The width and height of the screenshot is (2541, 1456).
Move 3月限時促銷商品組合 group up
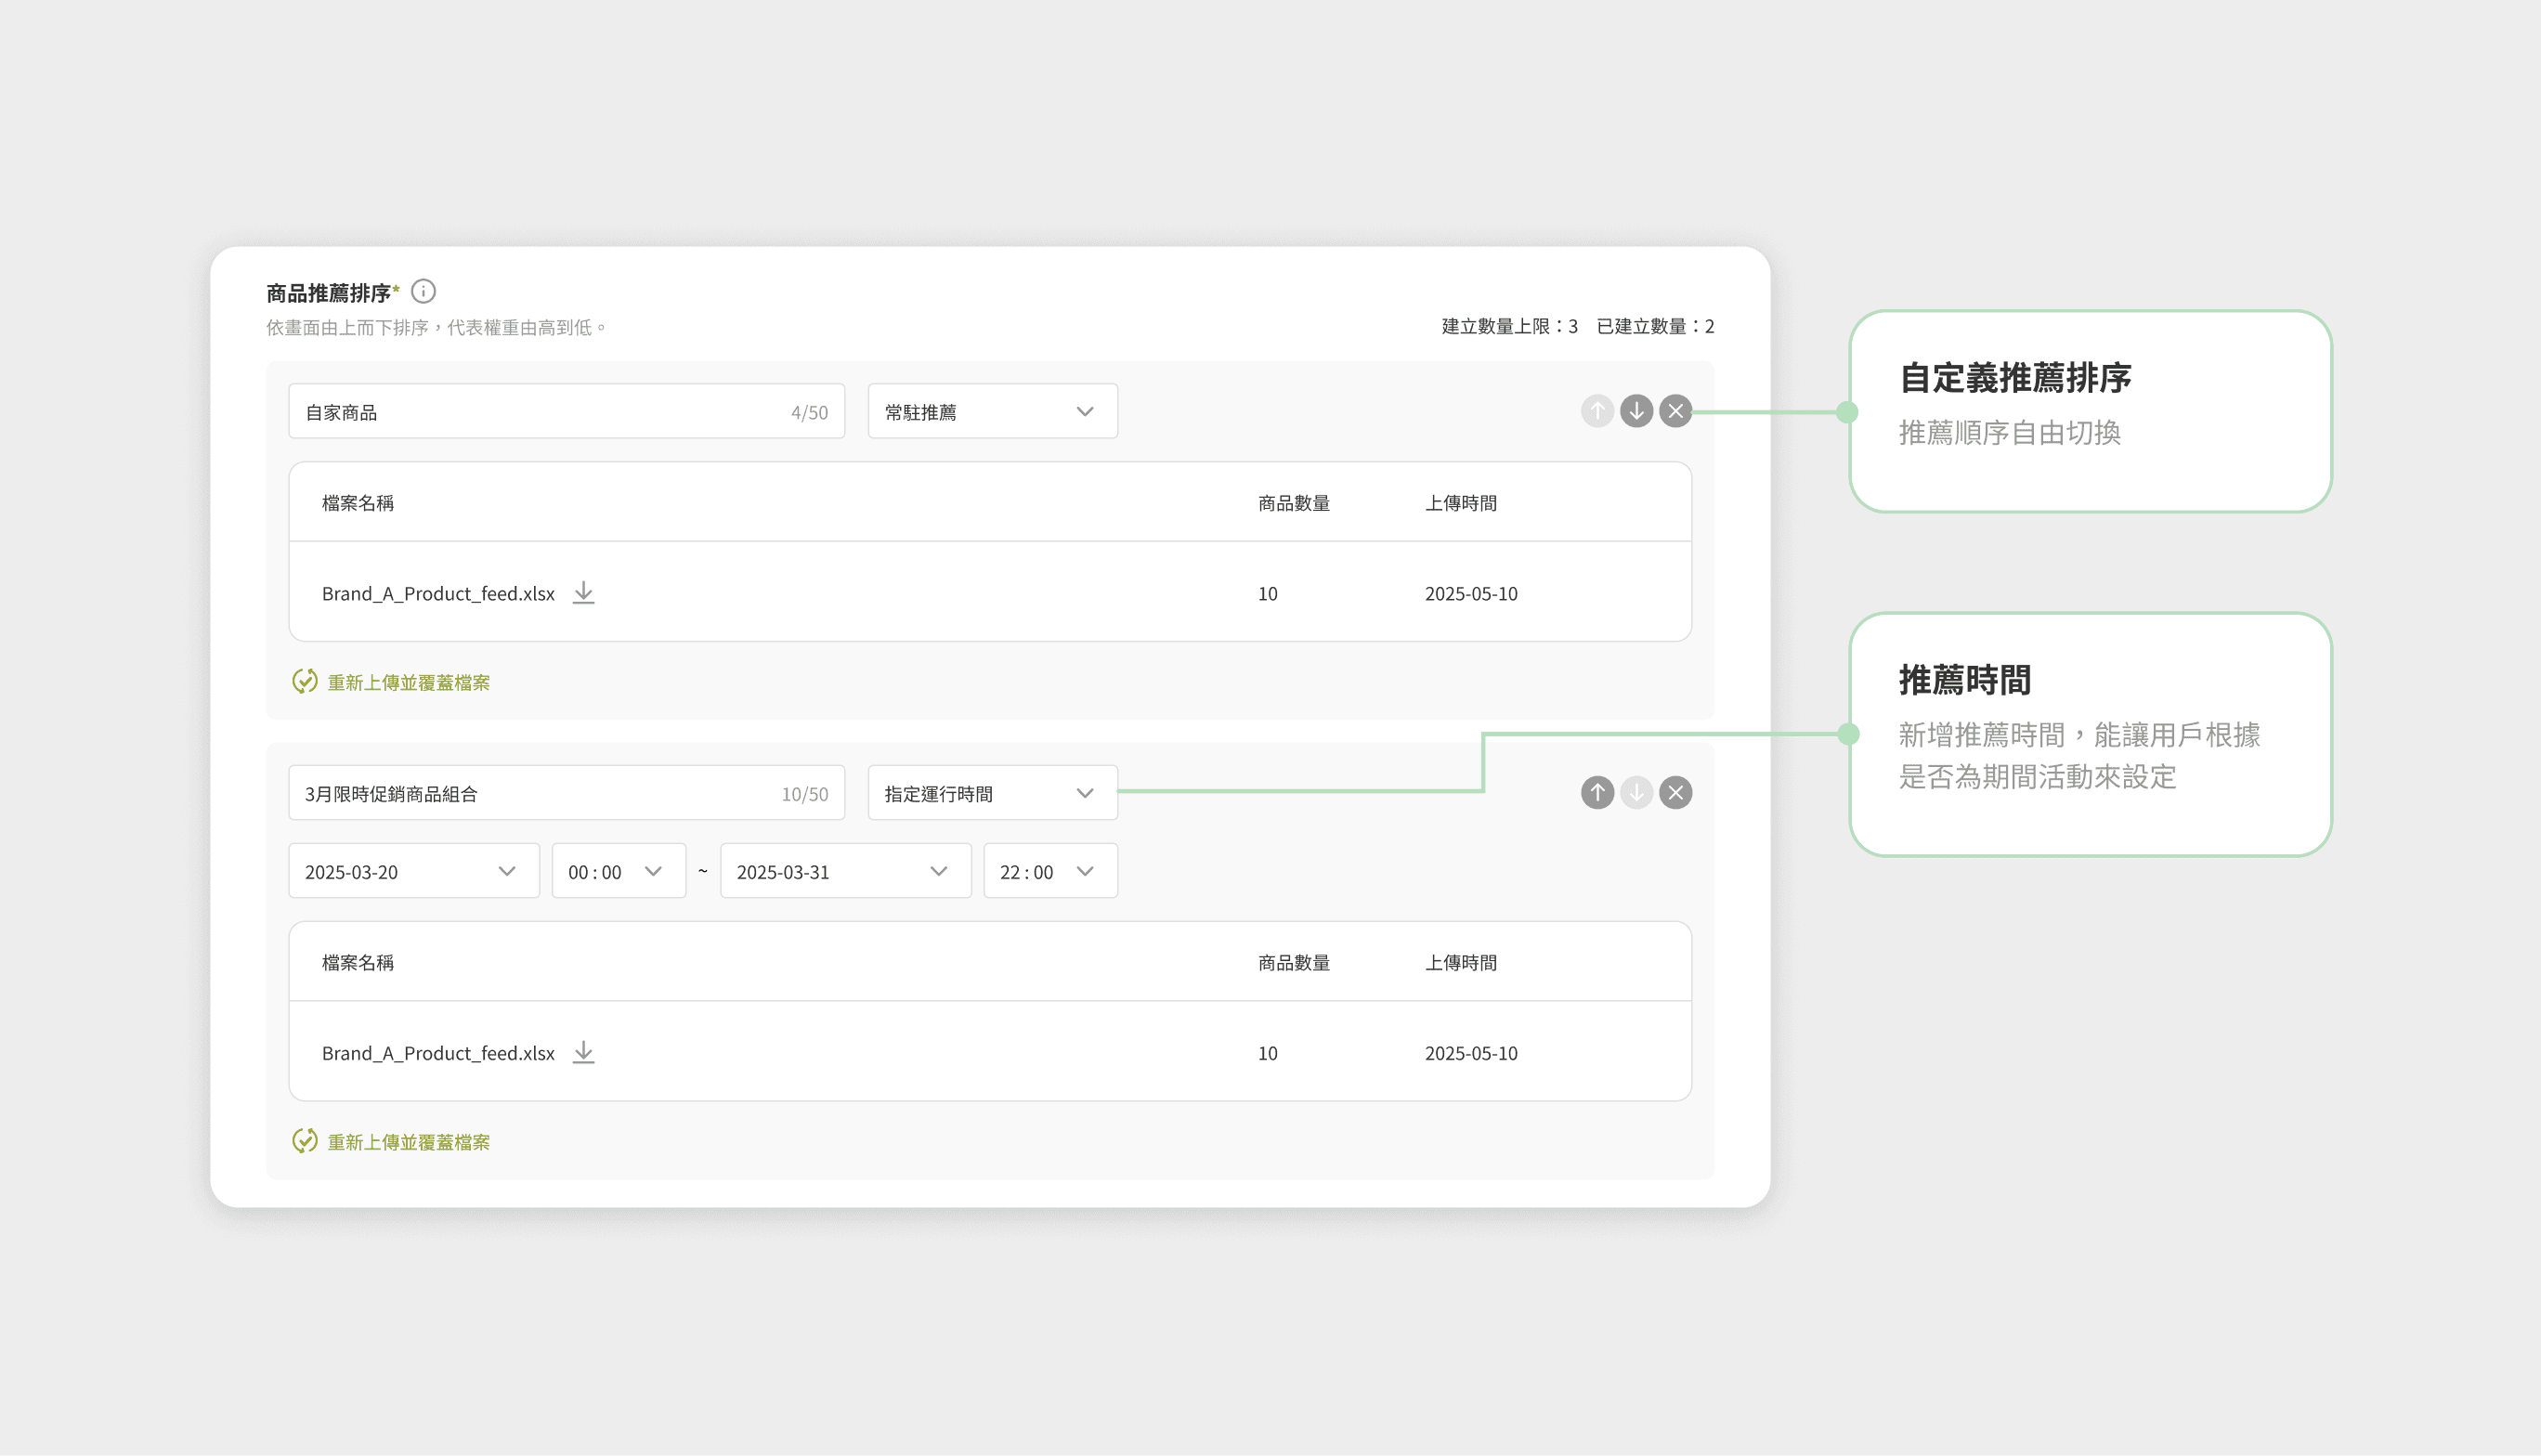(x=1597, y=793)
